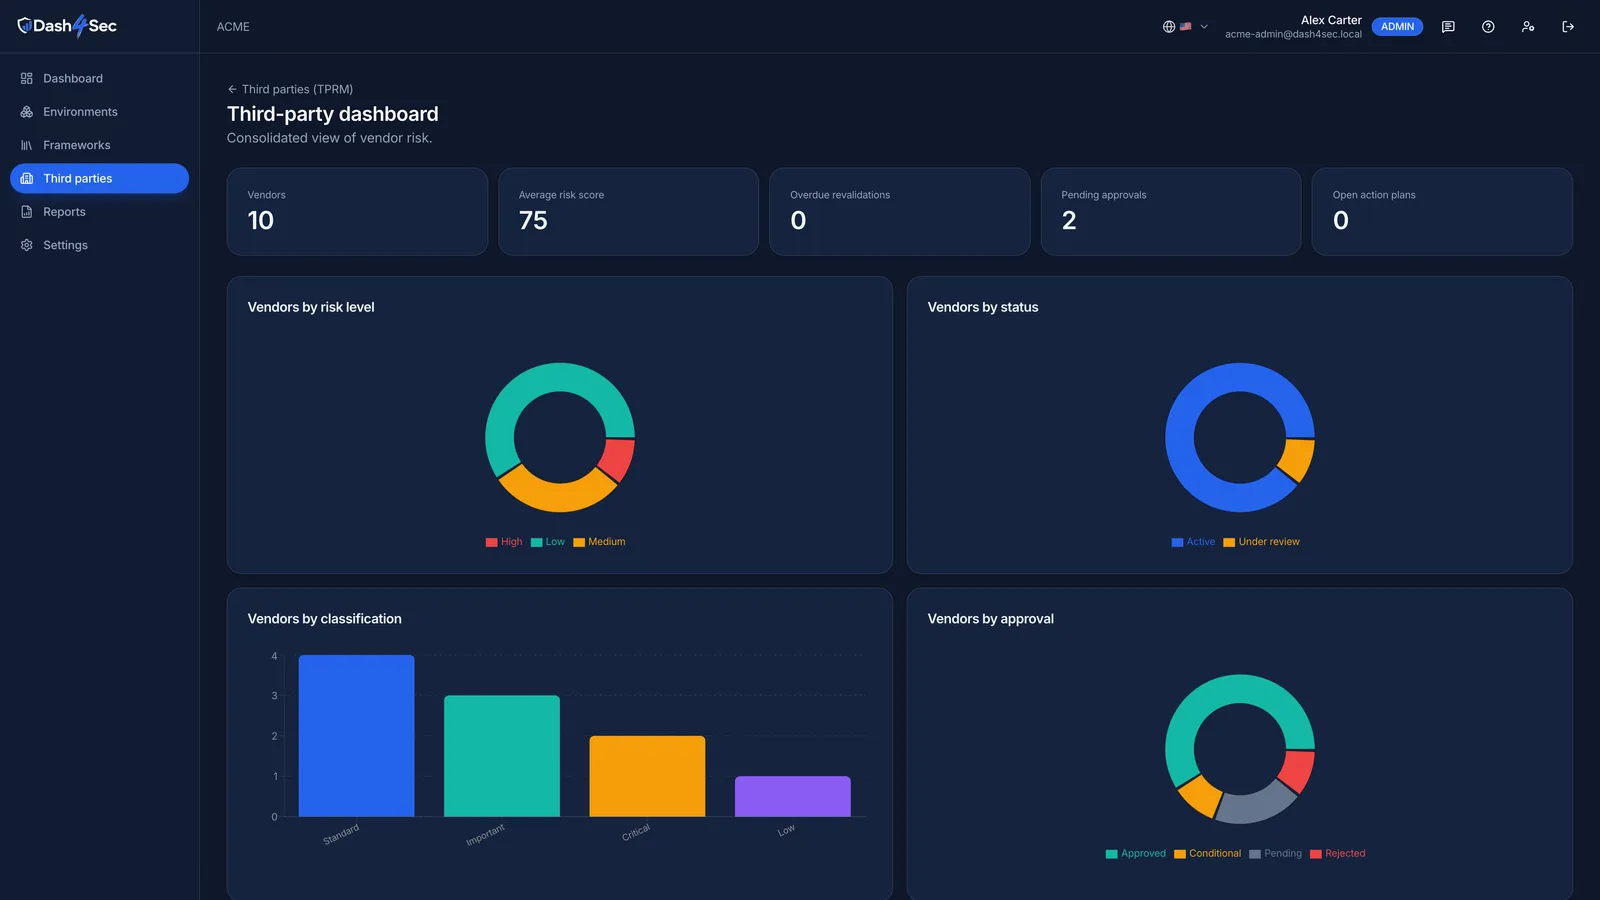Open the help question mark icon
Viewport: 1600px width, 900px height.
pyautogui.click(x=1488, y=27)
